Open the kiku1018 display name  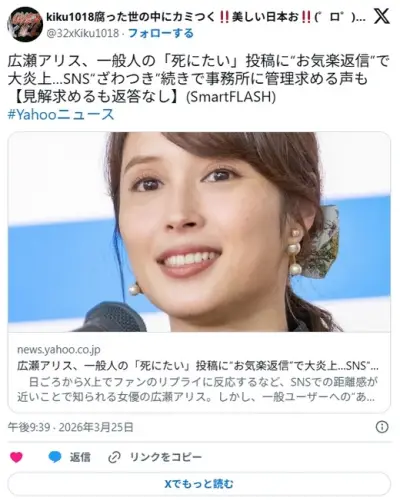coord(206,17)
